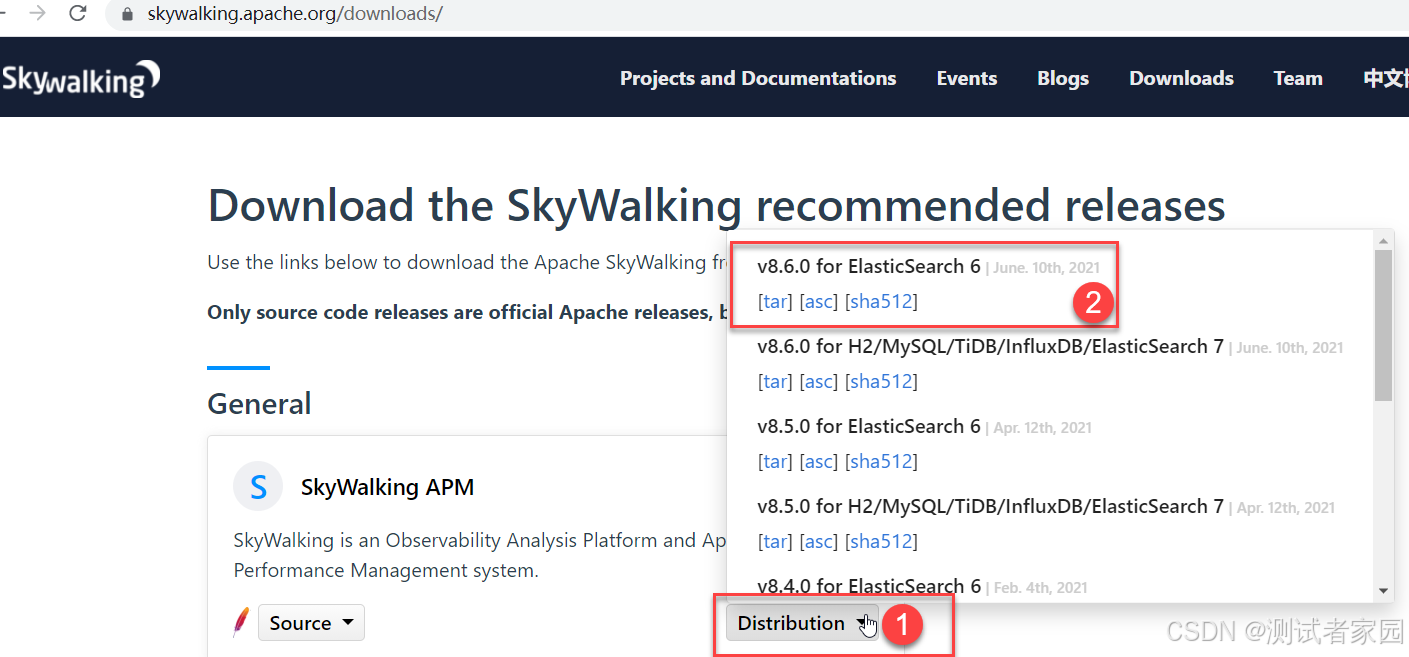Image resolution: width=1409 pixels, height=657 pixels.
Task: Click 'v8.5.0 for ElasticSearch 6' title
Action: point(869,426)
